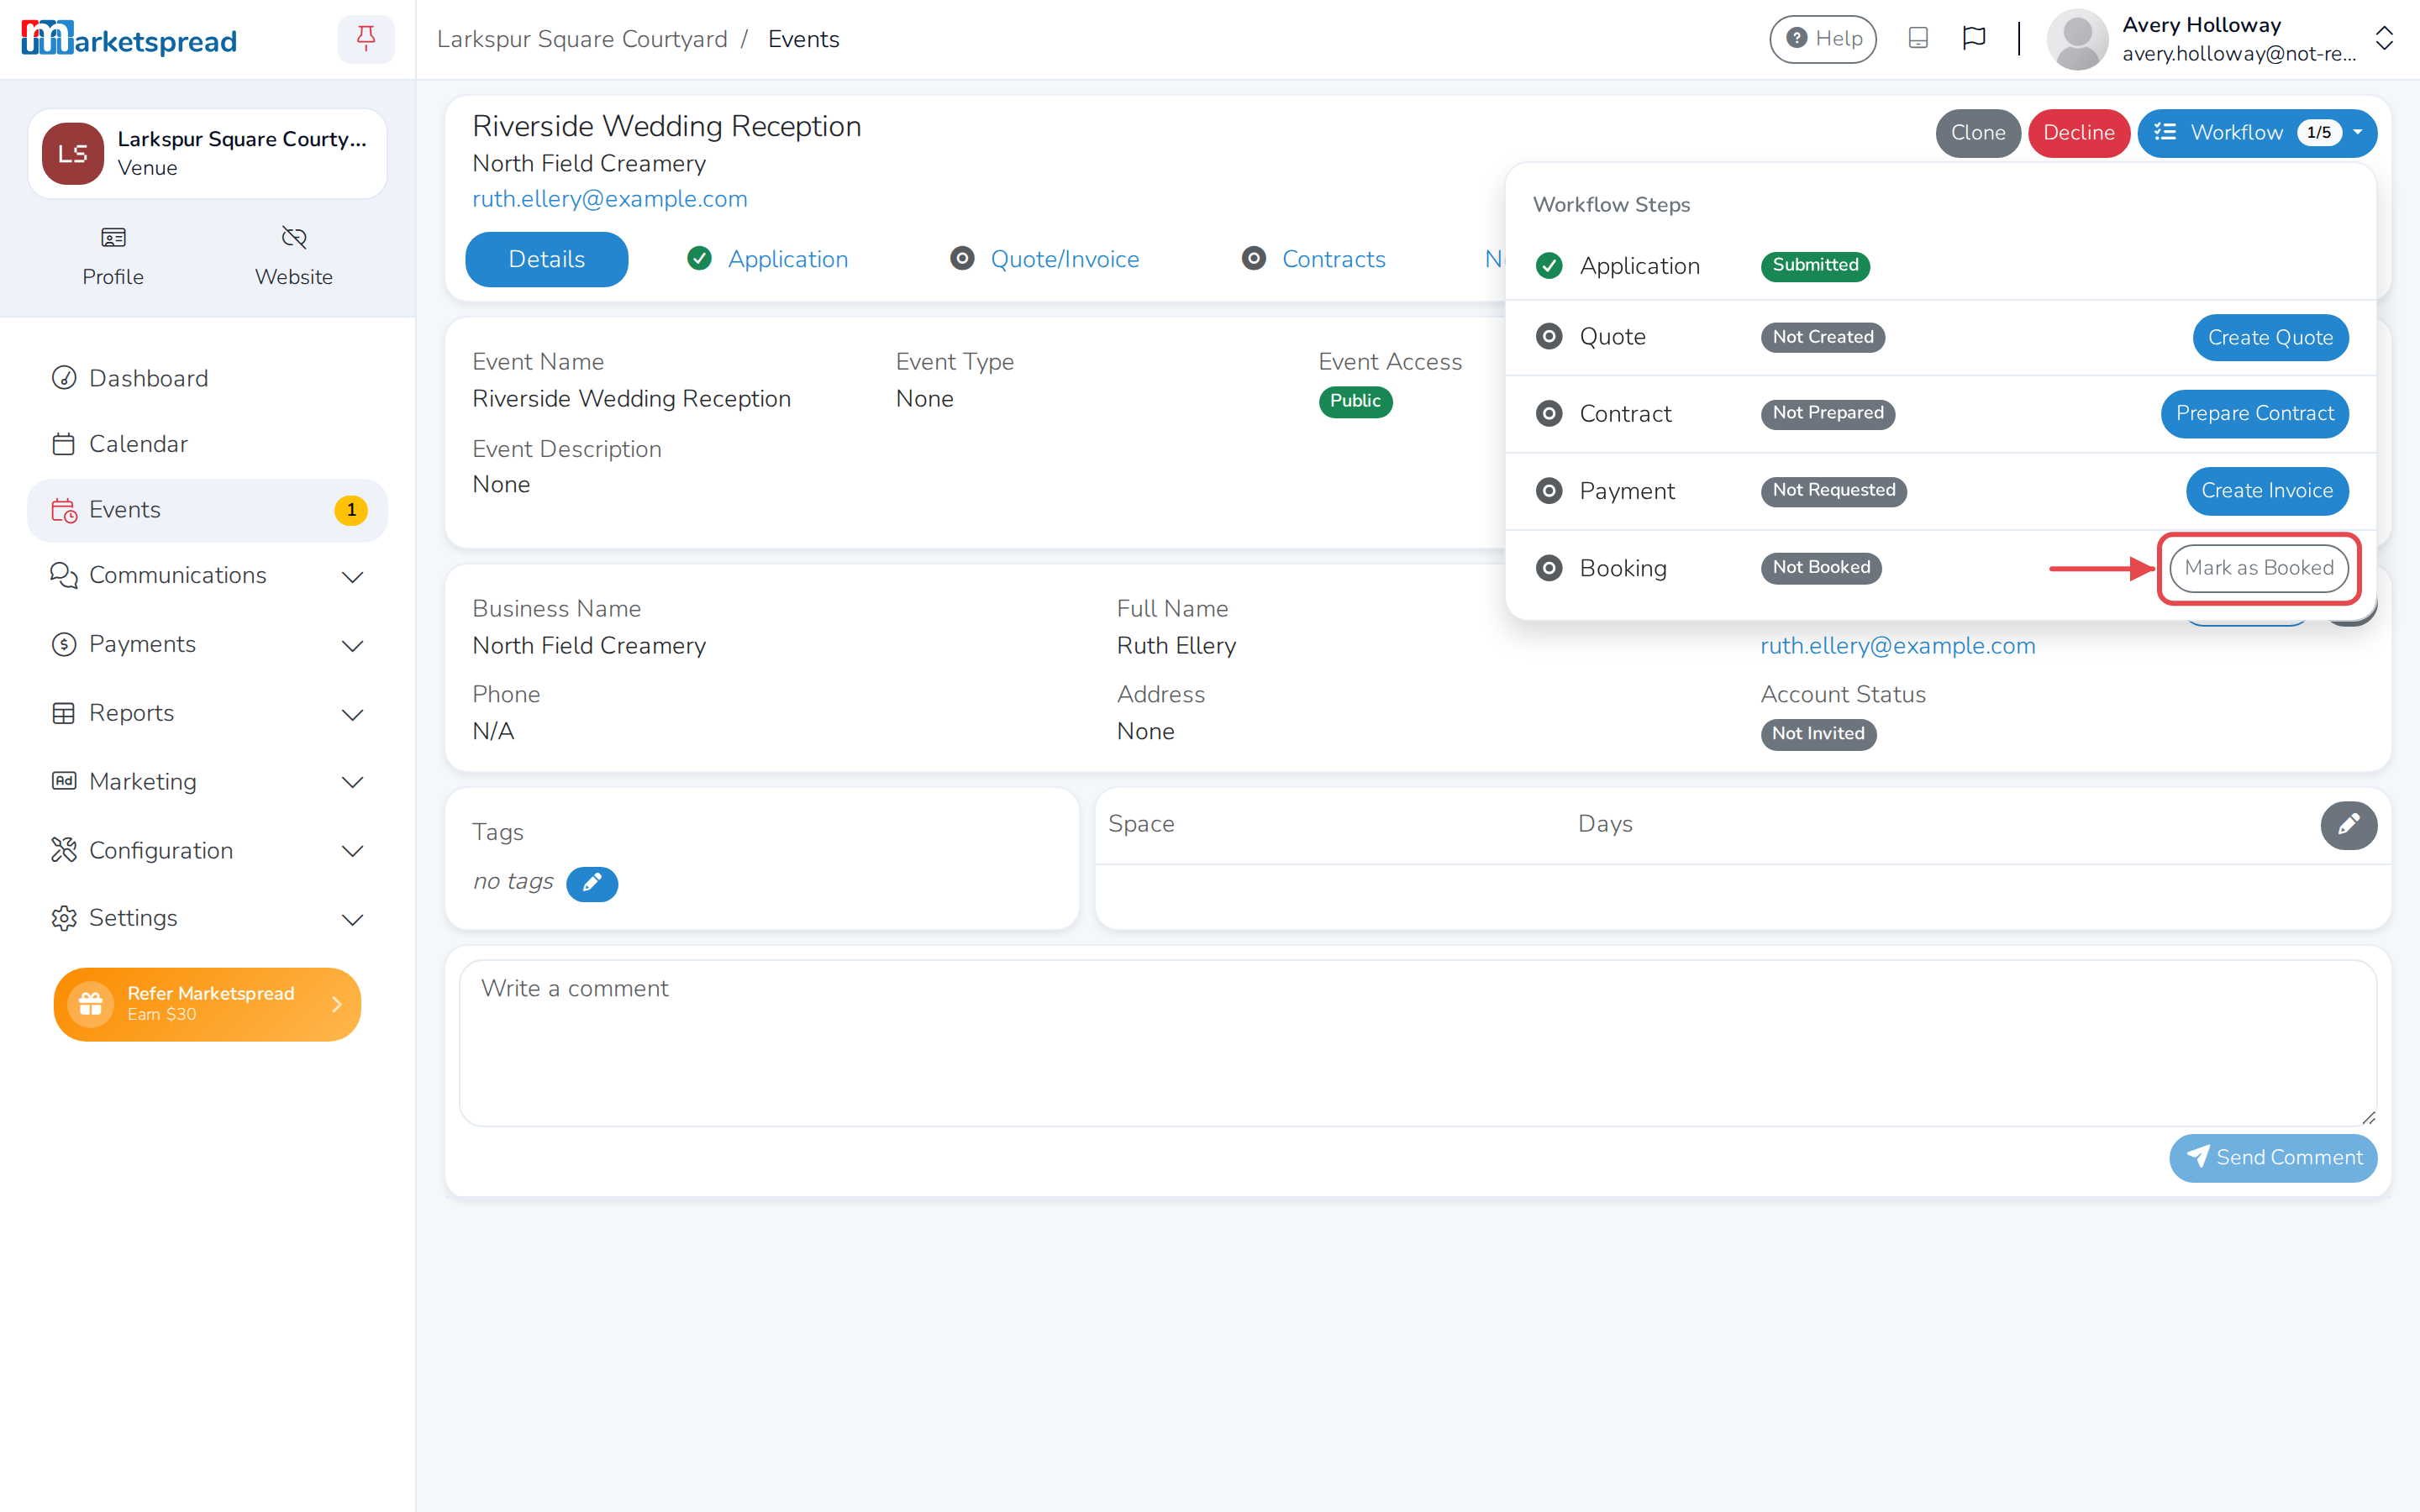The image size is (2420, 1512).
Task: Click the Space table edit pencil
Action: [x=2348, y=825]
